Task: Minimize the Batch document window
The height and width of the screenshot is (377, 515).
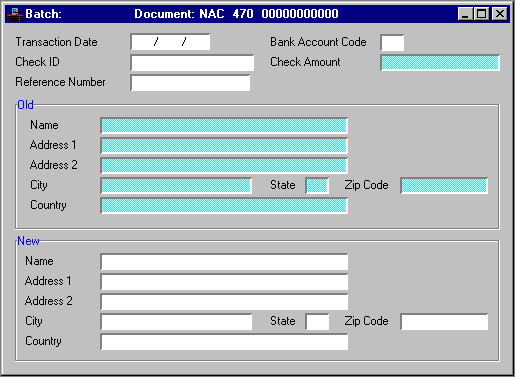Action: click(x=465, y=14)
